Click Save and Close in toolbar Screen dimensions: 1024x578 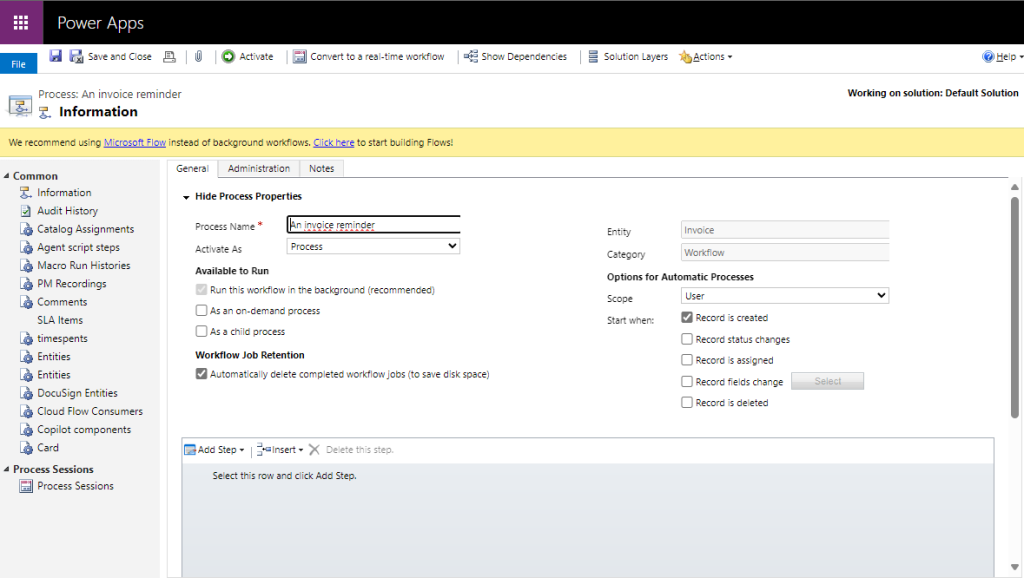point(111,57)
